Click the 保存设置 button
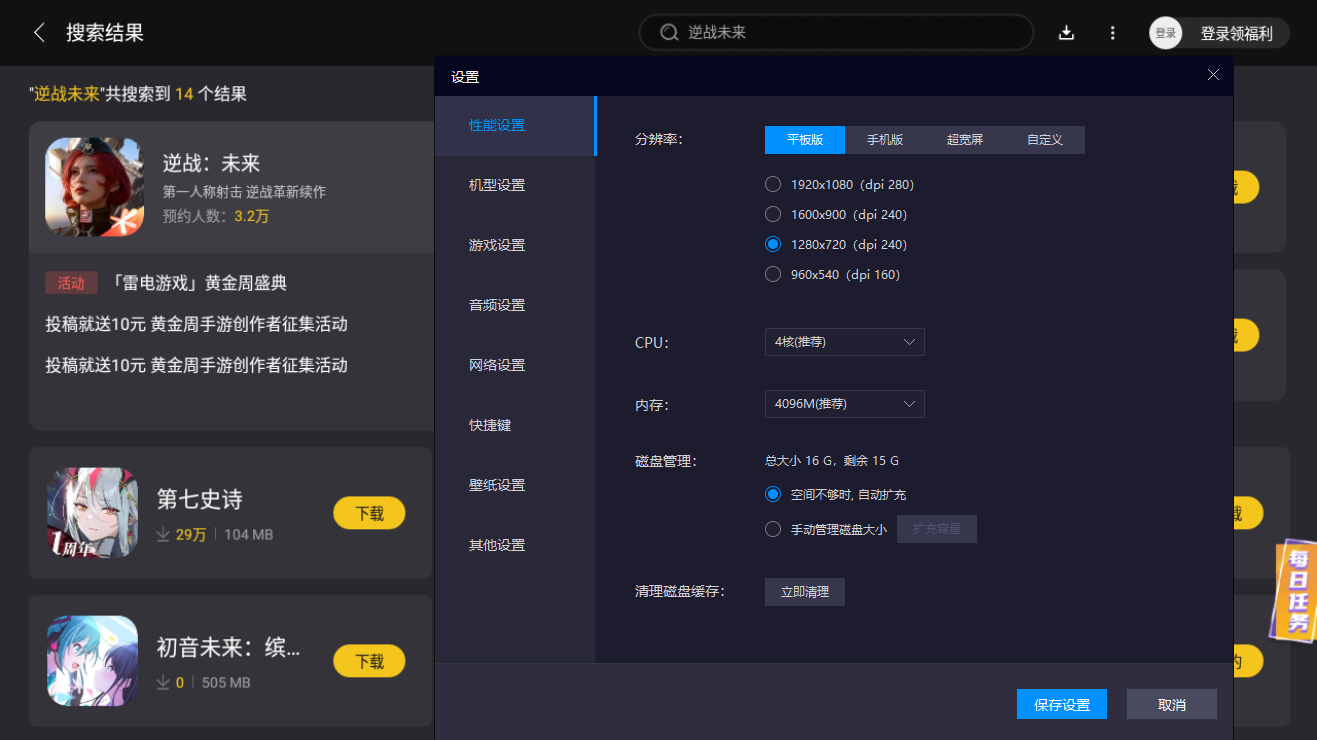 1061,704
